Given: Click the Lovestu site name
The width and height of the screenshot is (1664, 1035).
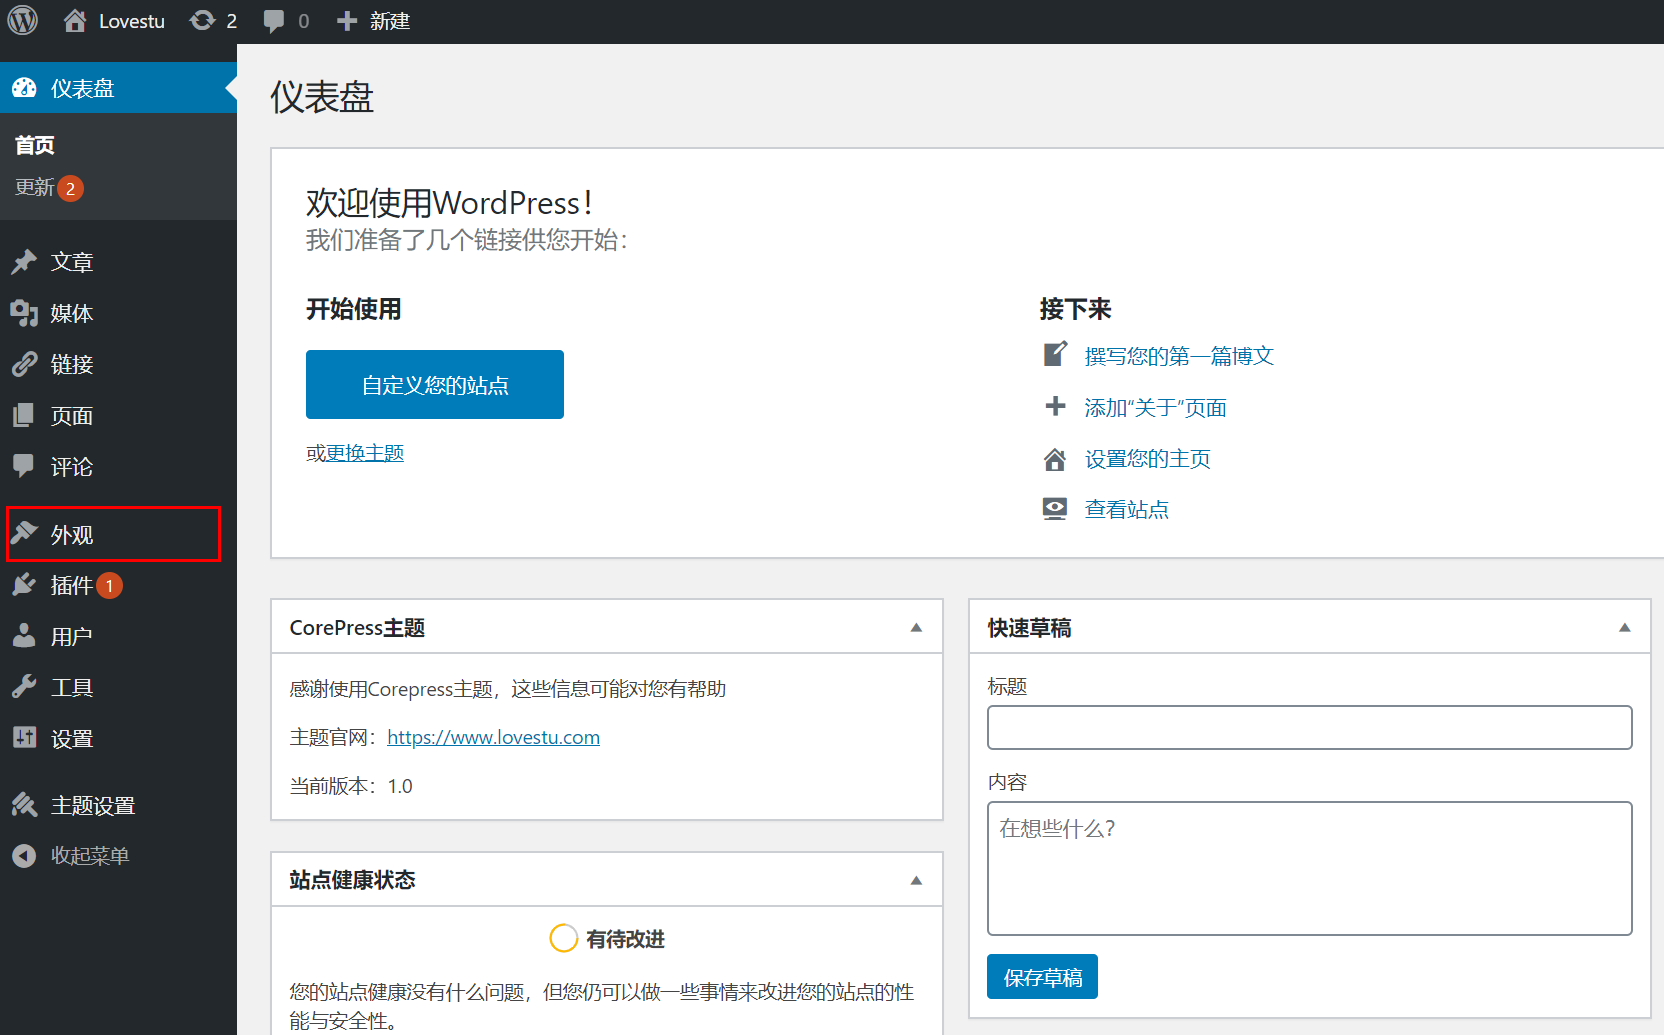Looking at the screenshot, I should click(132, 21).
